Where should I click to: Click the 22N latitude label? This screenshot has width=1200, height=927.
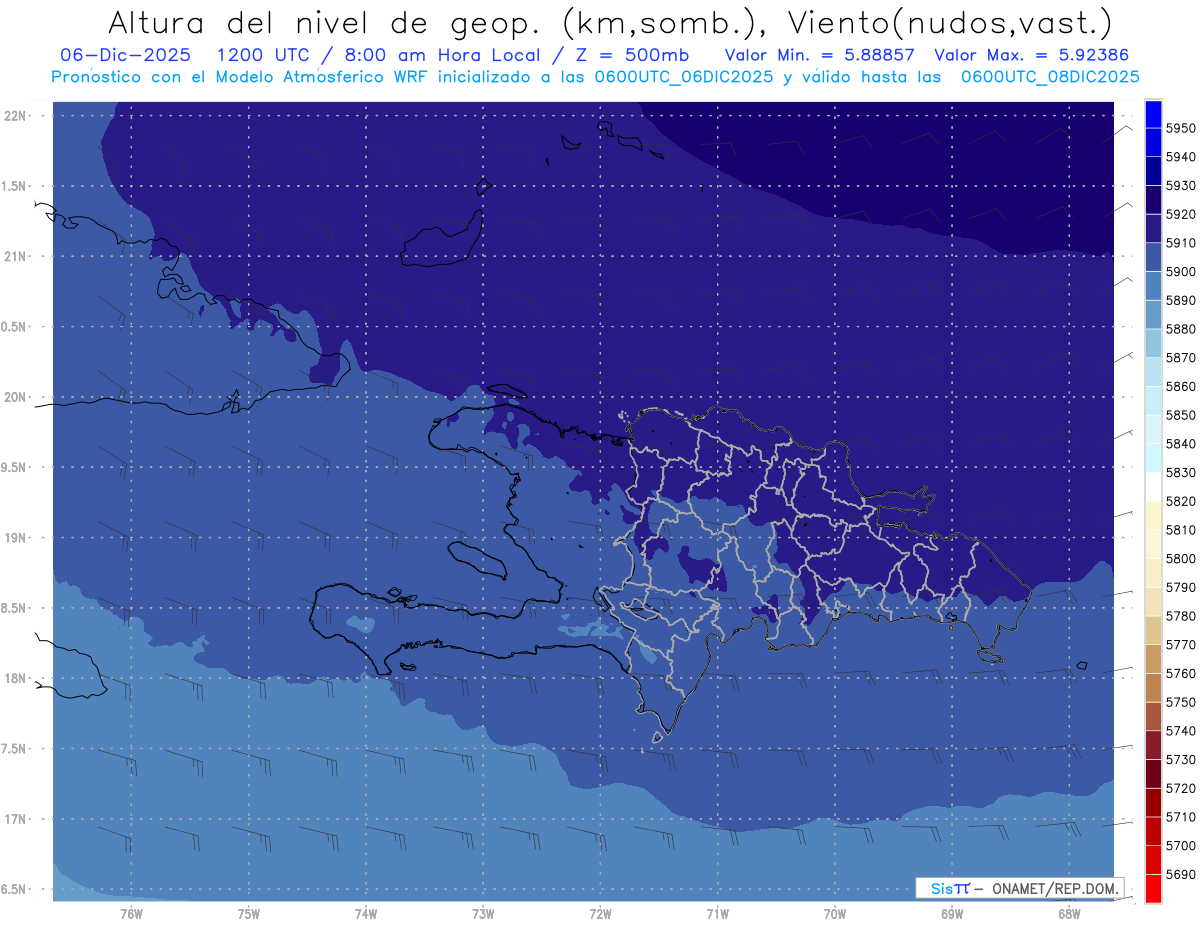[15, 115]
